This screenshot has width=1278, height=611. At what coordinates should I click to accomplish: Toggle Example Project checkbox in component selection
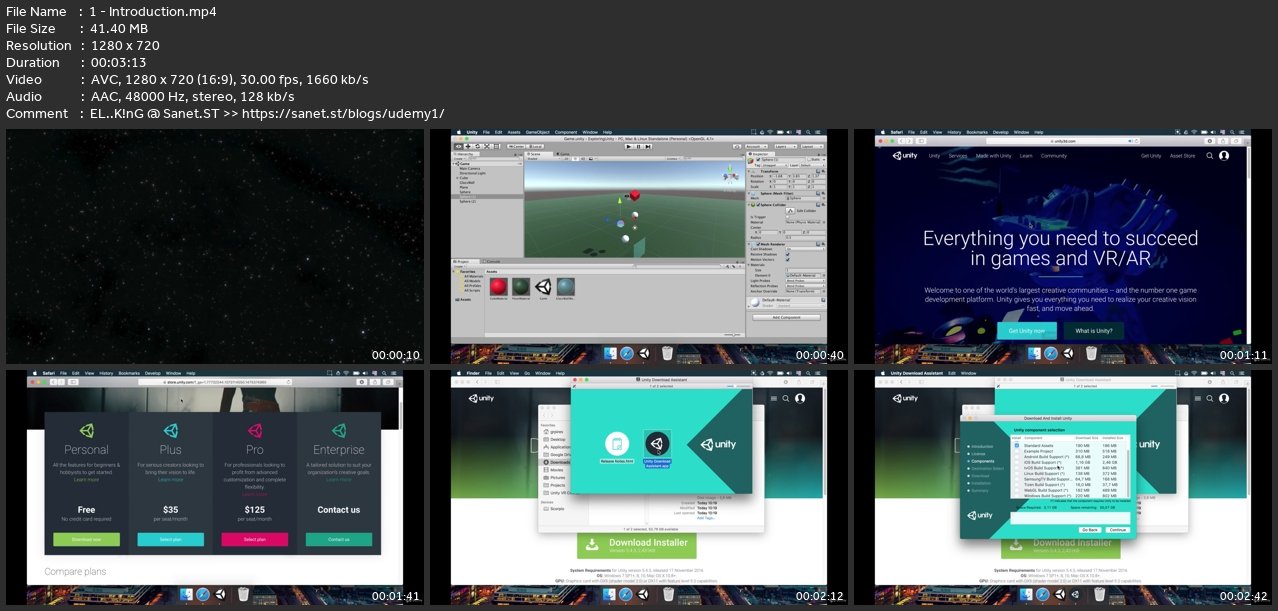click(1017, 451)
